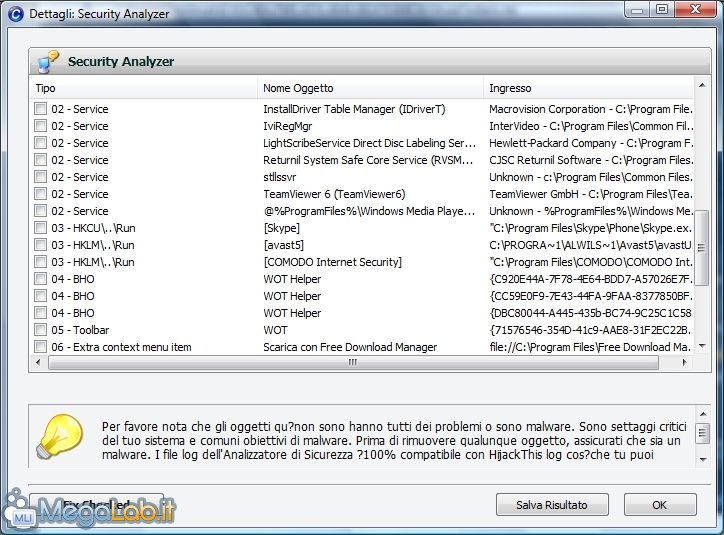Check the stllssvr service checkbox
Image resolution: width=724 pixels, height=535 pixels.
41,176
